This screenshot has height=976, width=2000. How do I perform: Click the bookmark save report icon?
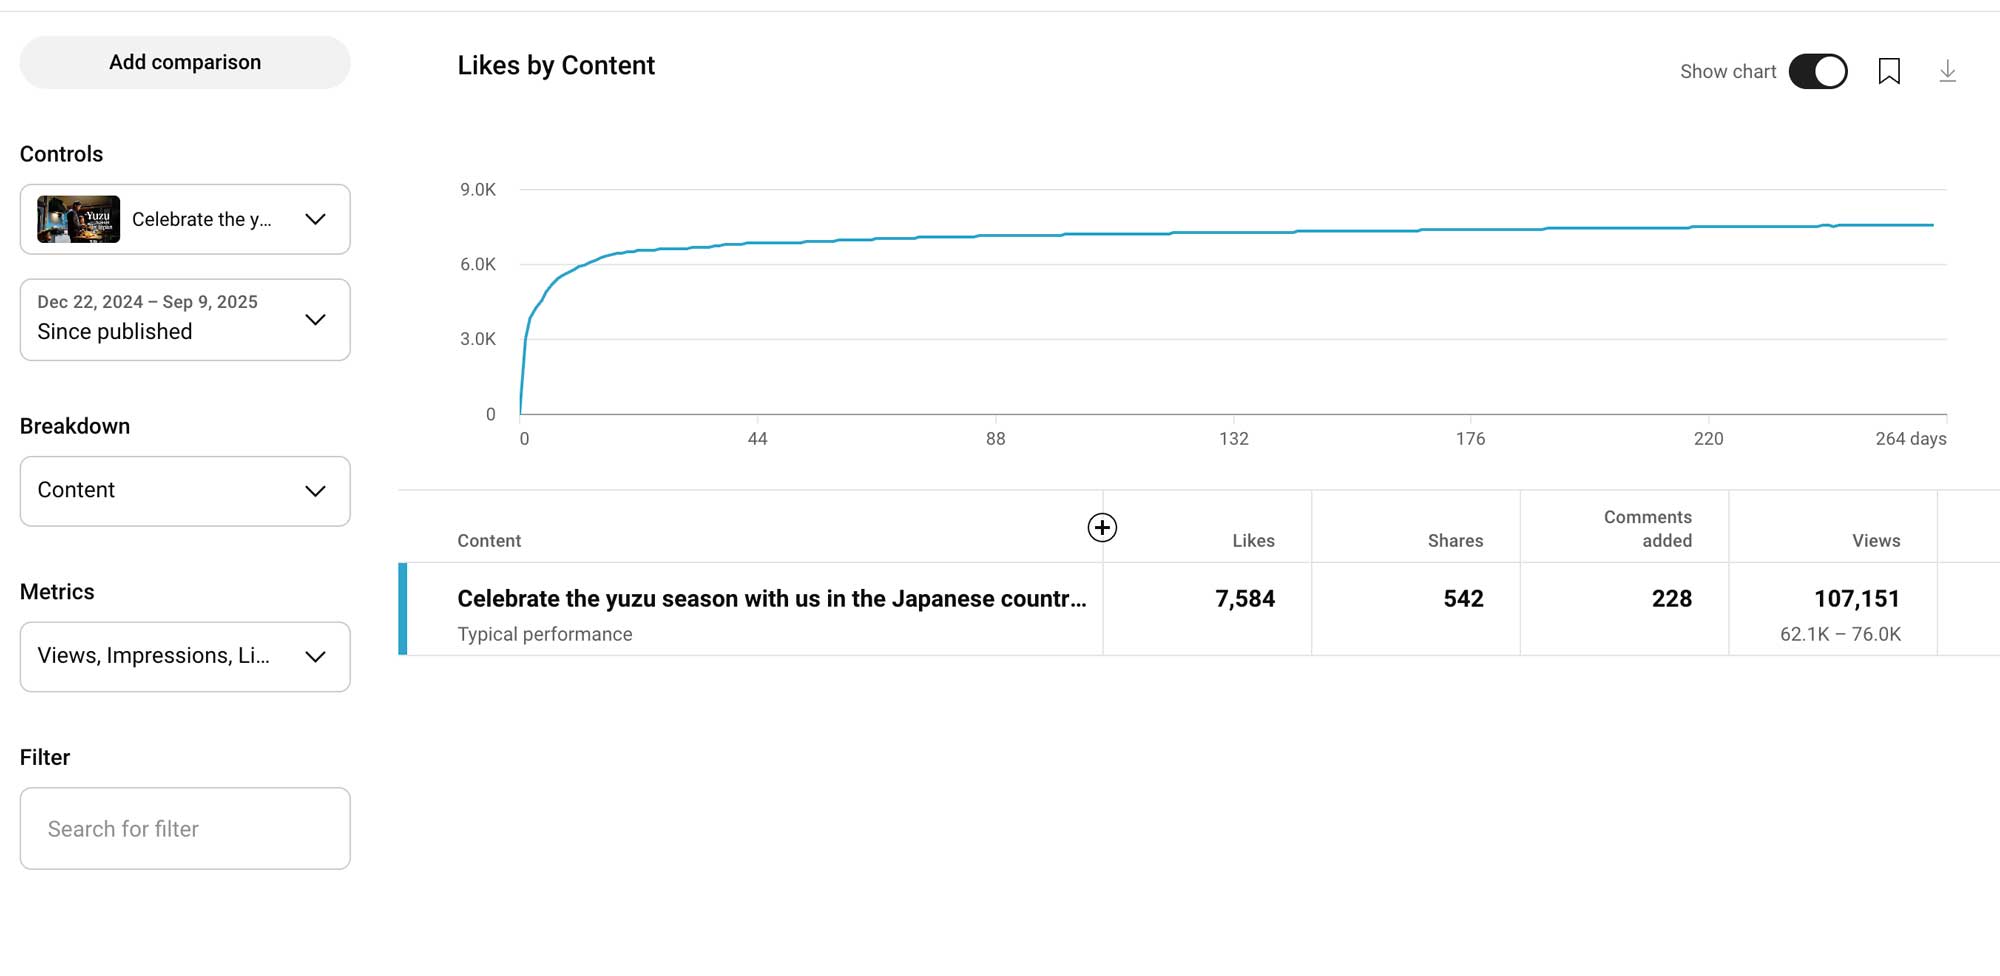click(x=1889, y=71)
